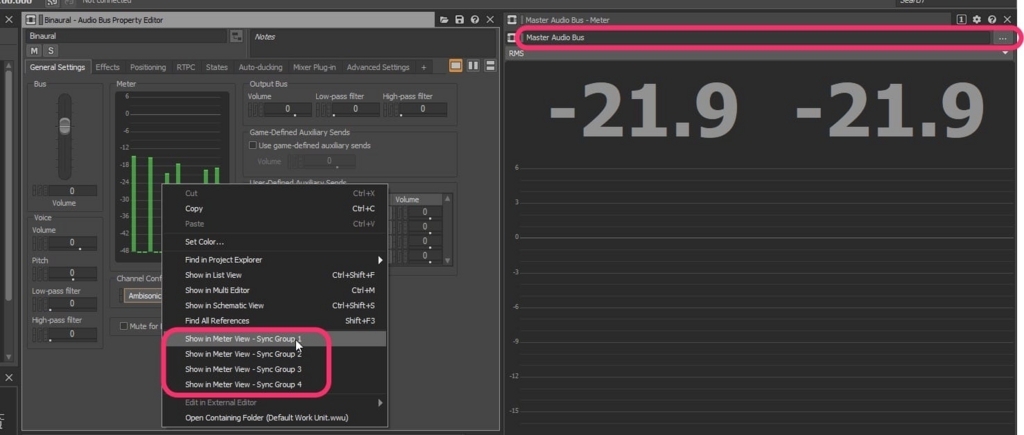
Task: Select the General Settings tab
Action: 57,67
